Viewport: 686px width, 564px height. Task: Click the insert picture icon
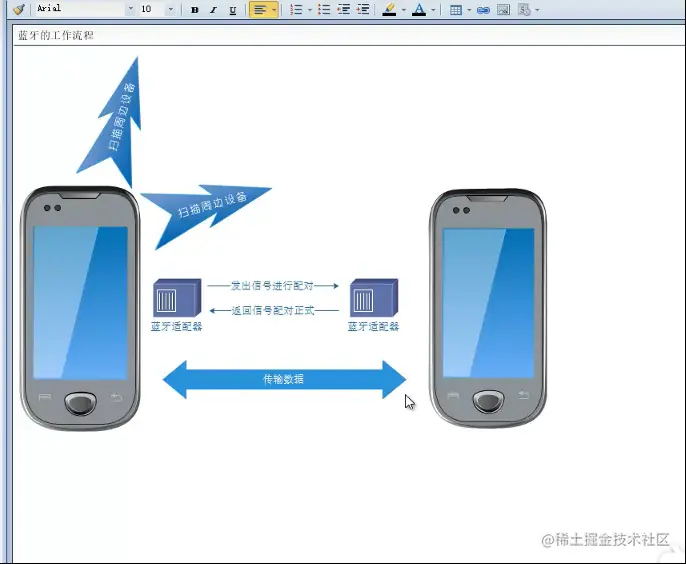[x=504, y=10]
